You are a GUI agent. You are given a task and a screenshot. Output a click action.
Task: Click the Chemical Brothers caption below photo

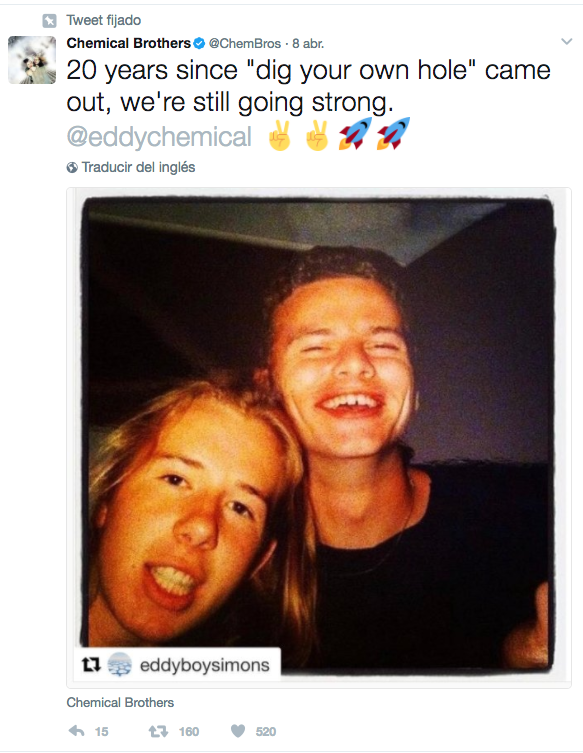pyautogui.click(x=120, y=703)
